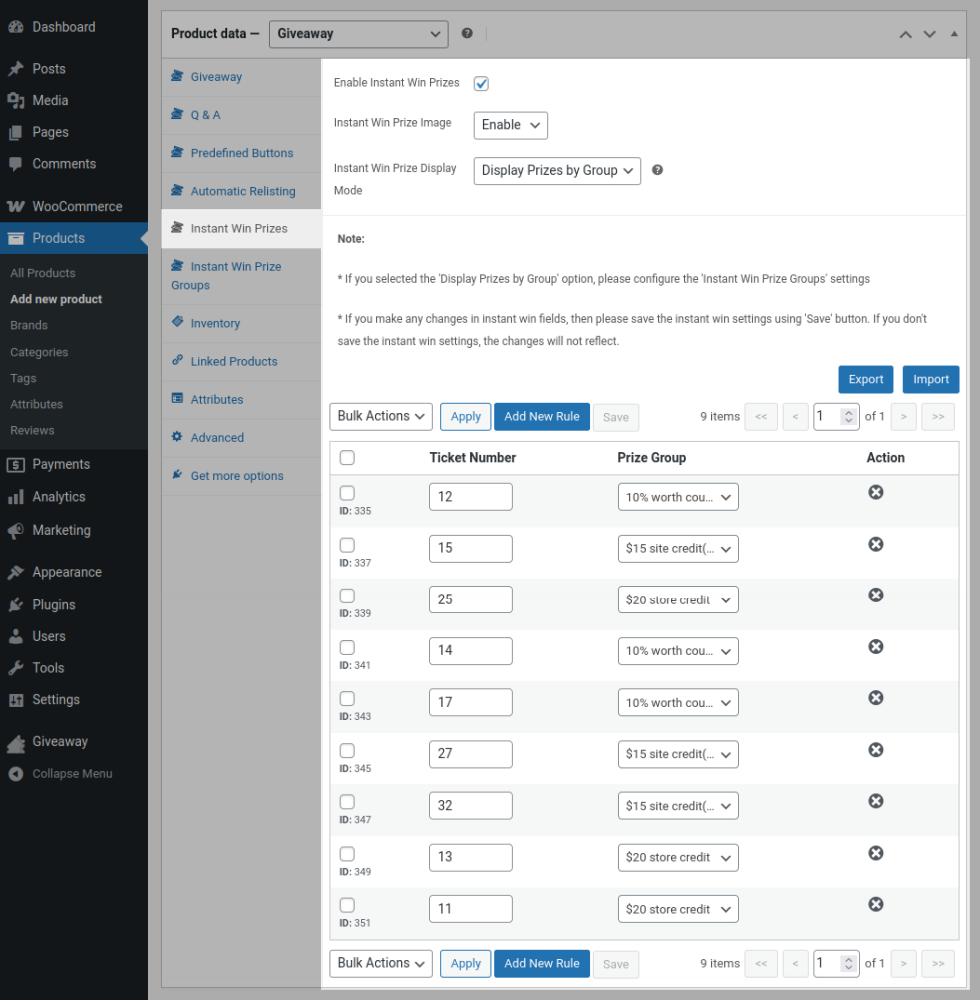Click help icon beside Display Mode dropdown

[x=657, y=170]
